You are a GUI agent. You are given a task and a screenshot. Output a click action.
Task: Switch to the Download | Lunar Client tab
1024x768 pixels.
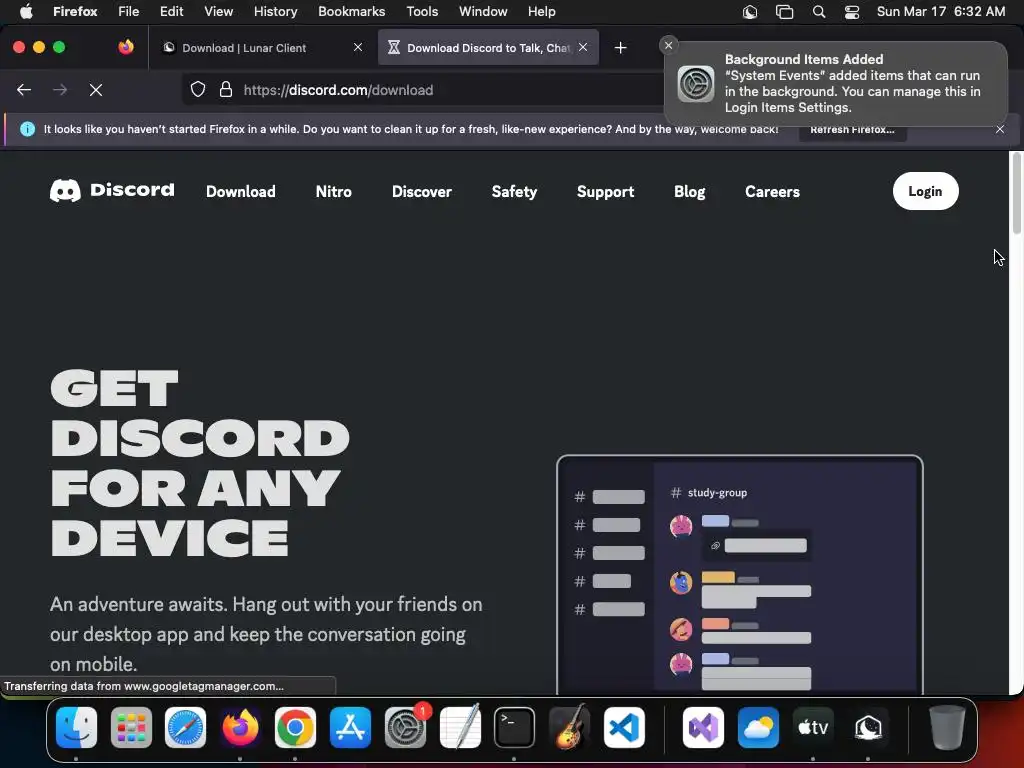pyautogui.click(x=255, y=47)
